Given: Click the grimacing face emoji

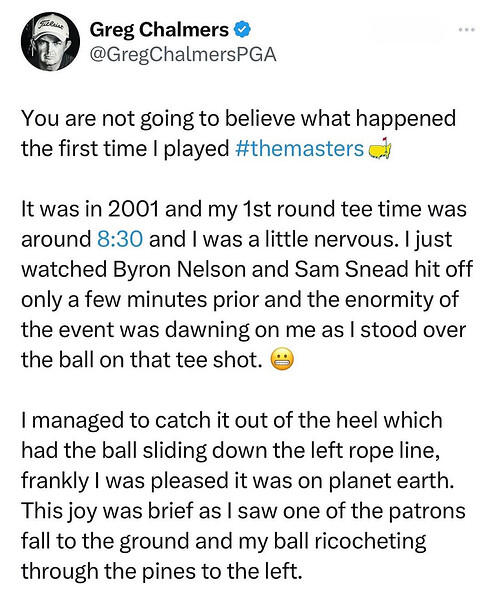Looking at the screenshot, I should coord(282,360).
